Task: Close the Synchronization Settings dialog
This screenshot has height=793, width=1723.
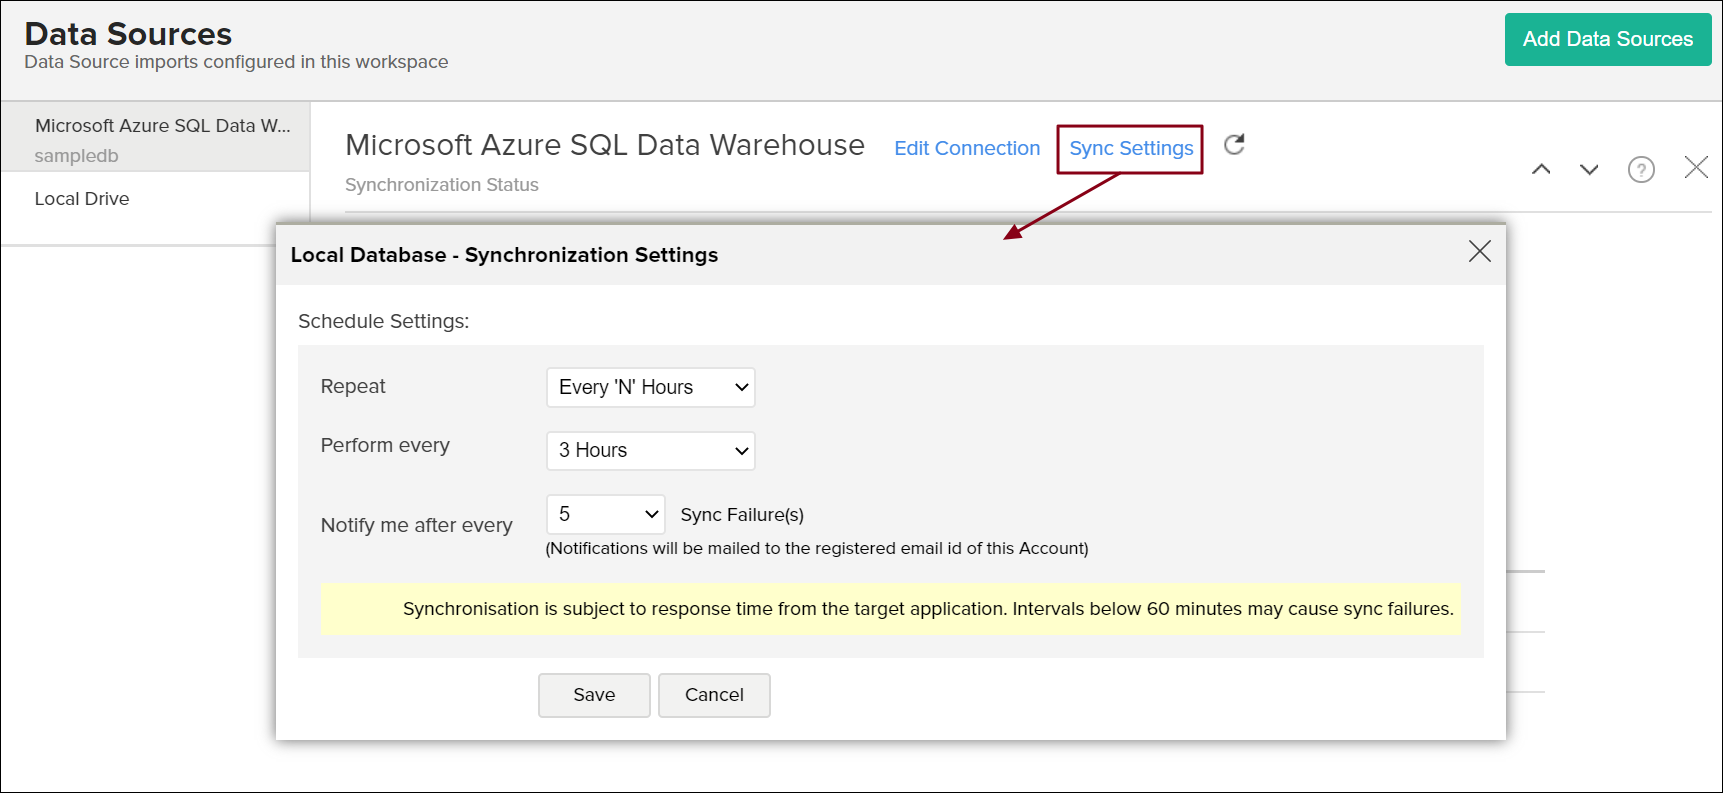Action: (1479, 251)
